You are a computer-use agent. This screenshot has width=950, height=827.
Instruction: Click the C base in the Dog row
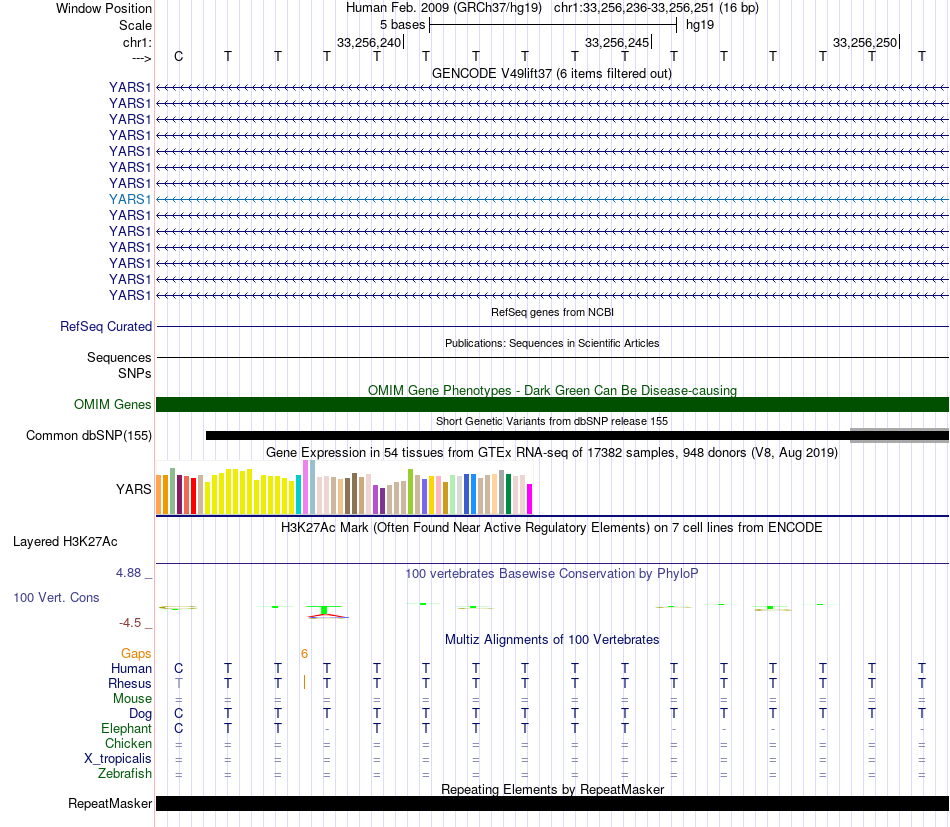[178, 714]
